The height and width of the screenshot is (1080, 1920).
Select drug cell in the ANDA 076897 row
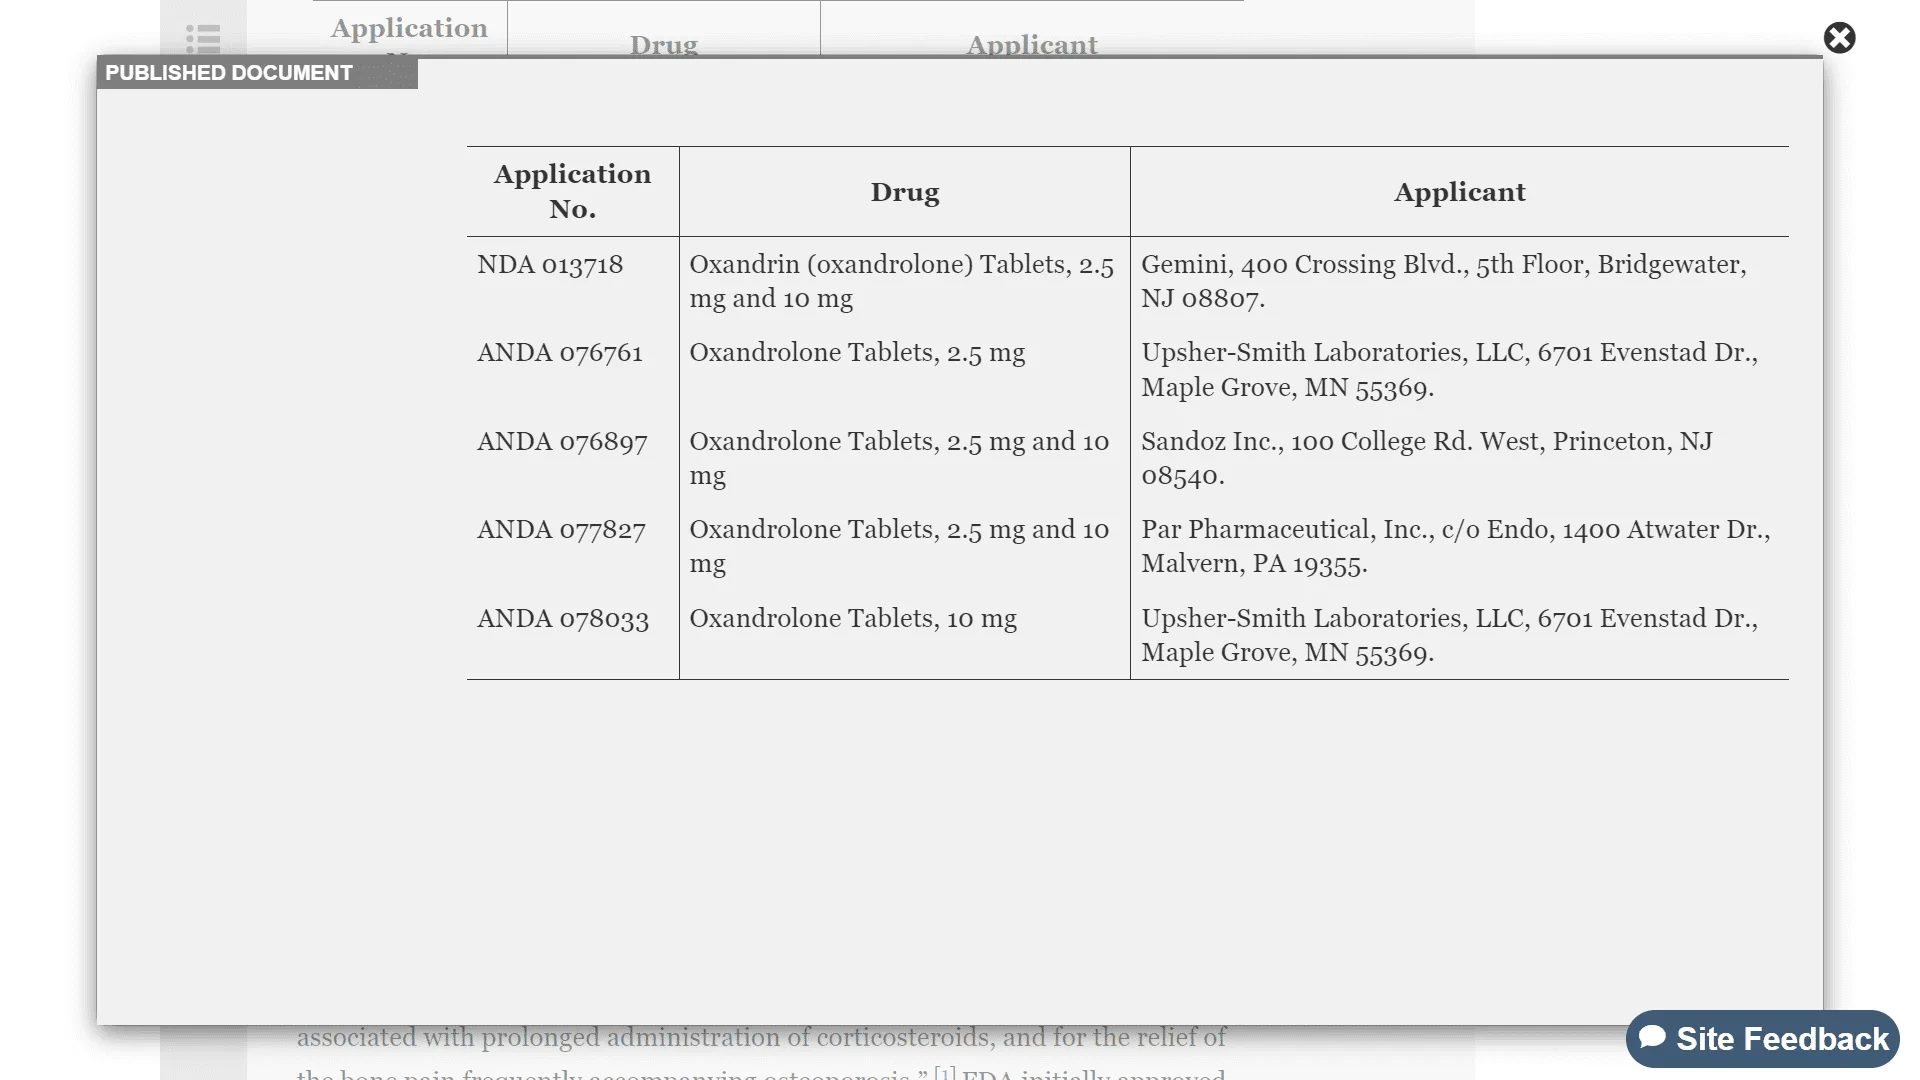[905, 459]
